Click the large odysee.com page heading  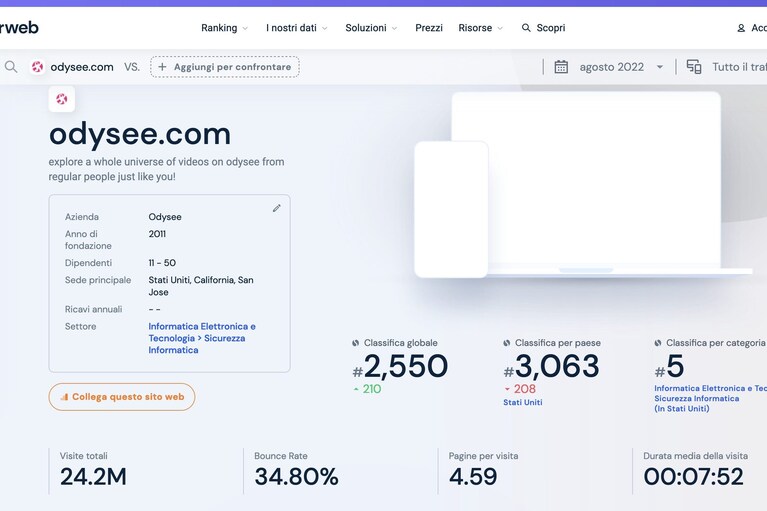pos(140,134)
